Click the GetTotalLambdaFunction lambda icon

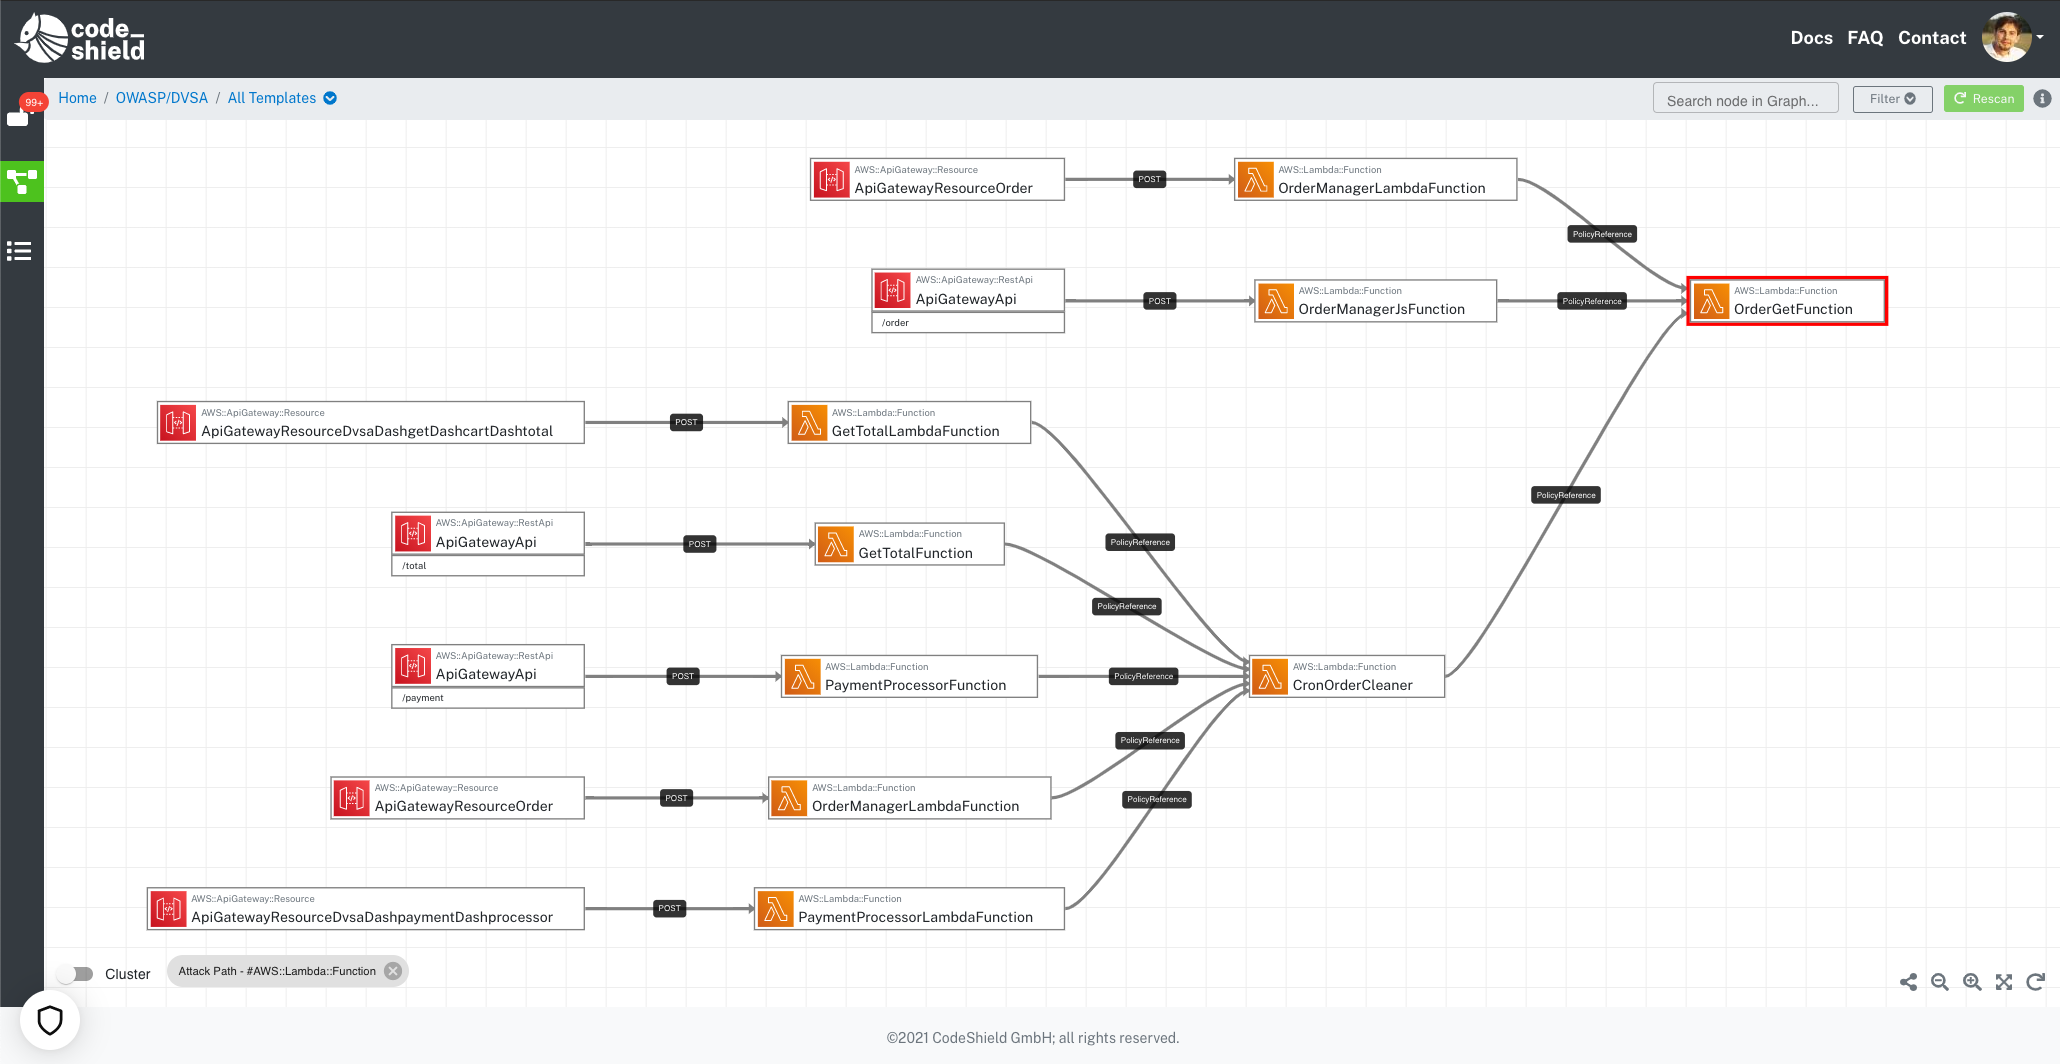(810, 423)
